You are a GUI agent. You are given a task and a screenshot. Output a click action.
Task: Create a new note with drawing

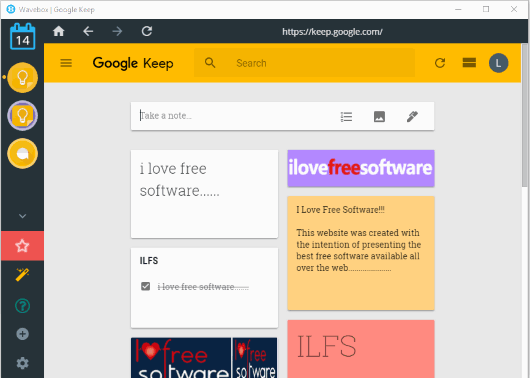click(412, 117)
